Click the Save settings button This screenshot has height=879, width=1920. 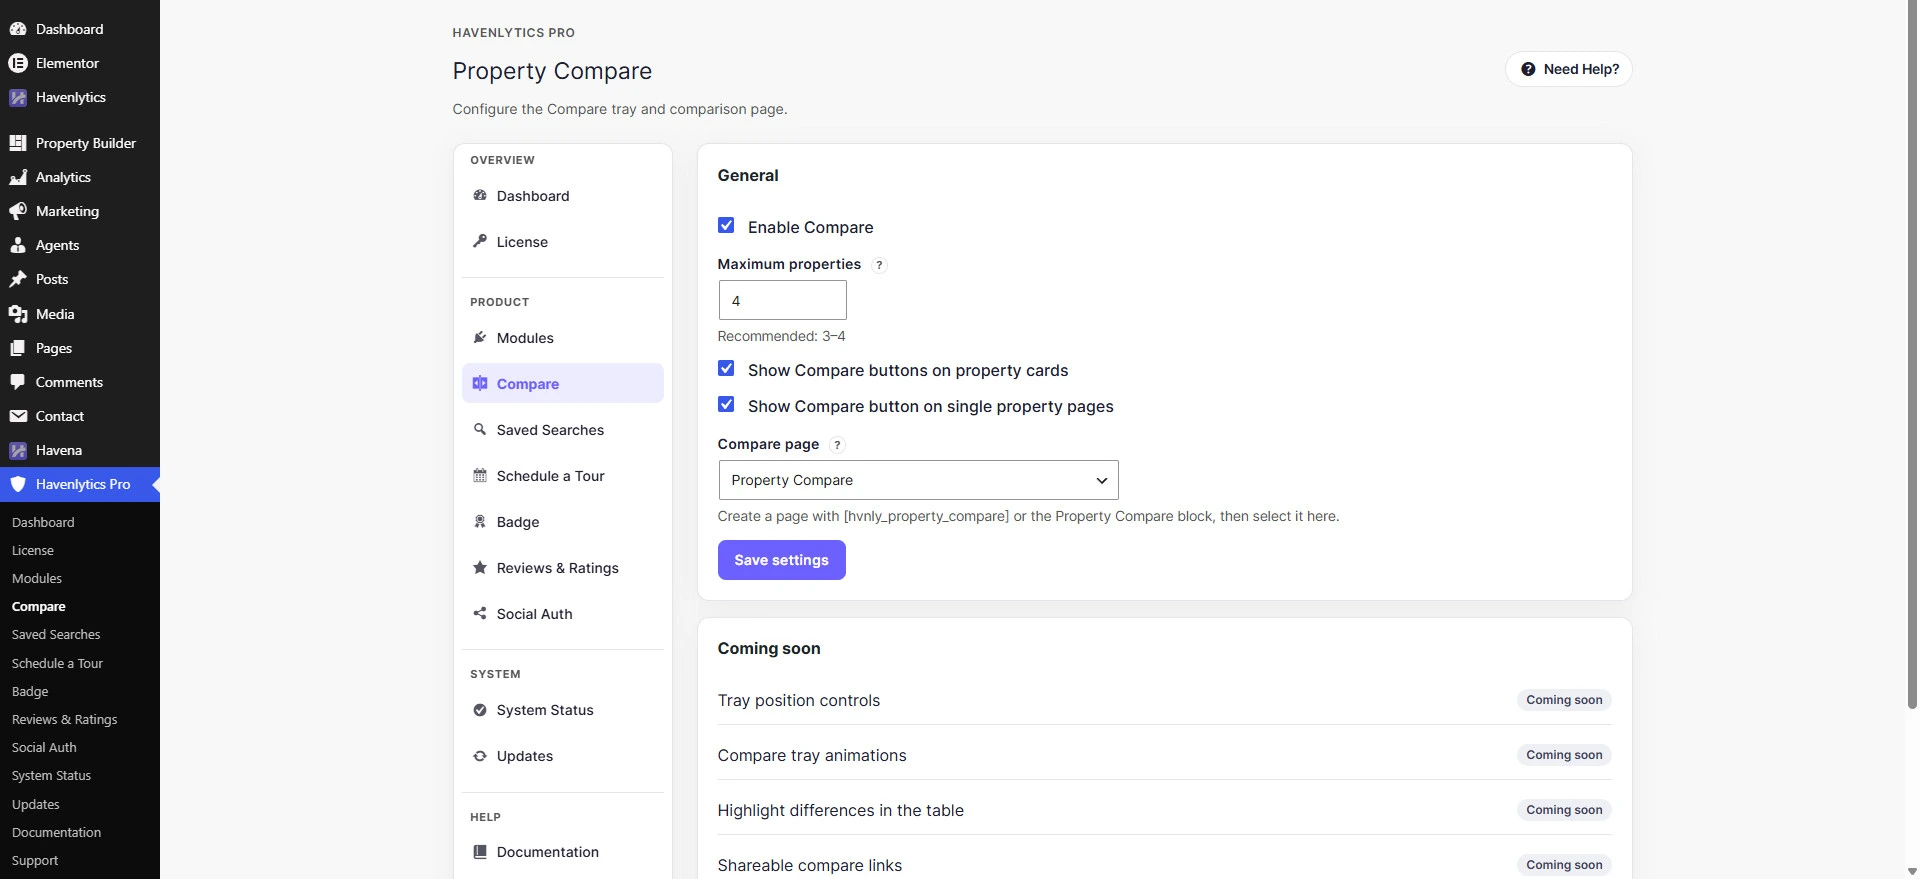point(782,560)
